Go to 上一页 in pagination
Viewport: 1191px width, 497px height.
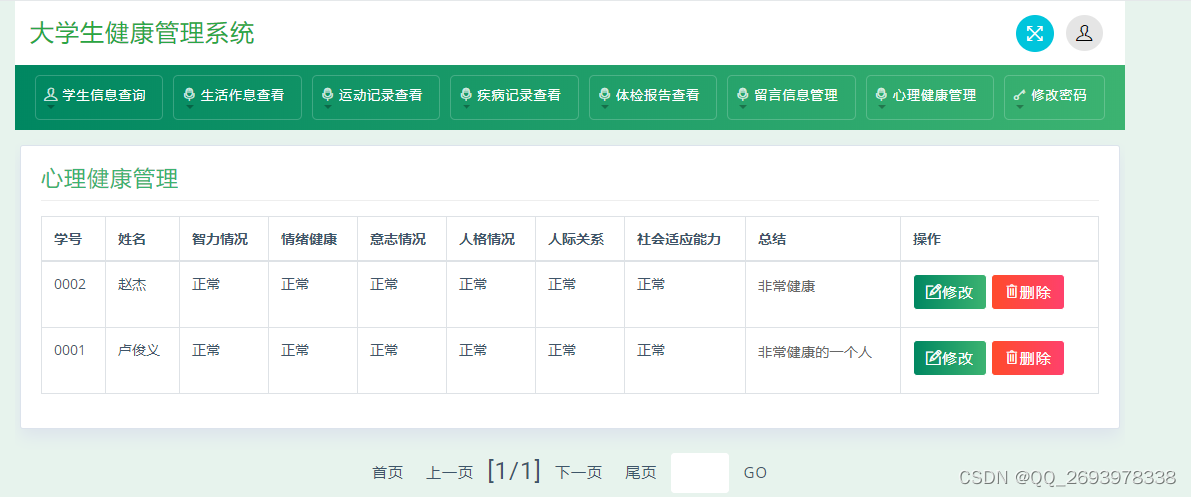point(450,473)
